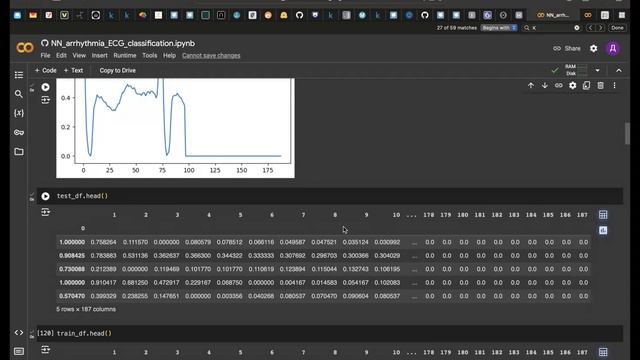
Task: Click Copy to Drive button
Action: [x=118, y=70]
